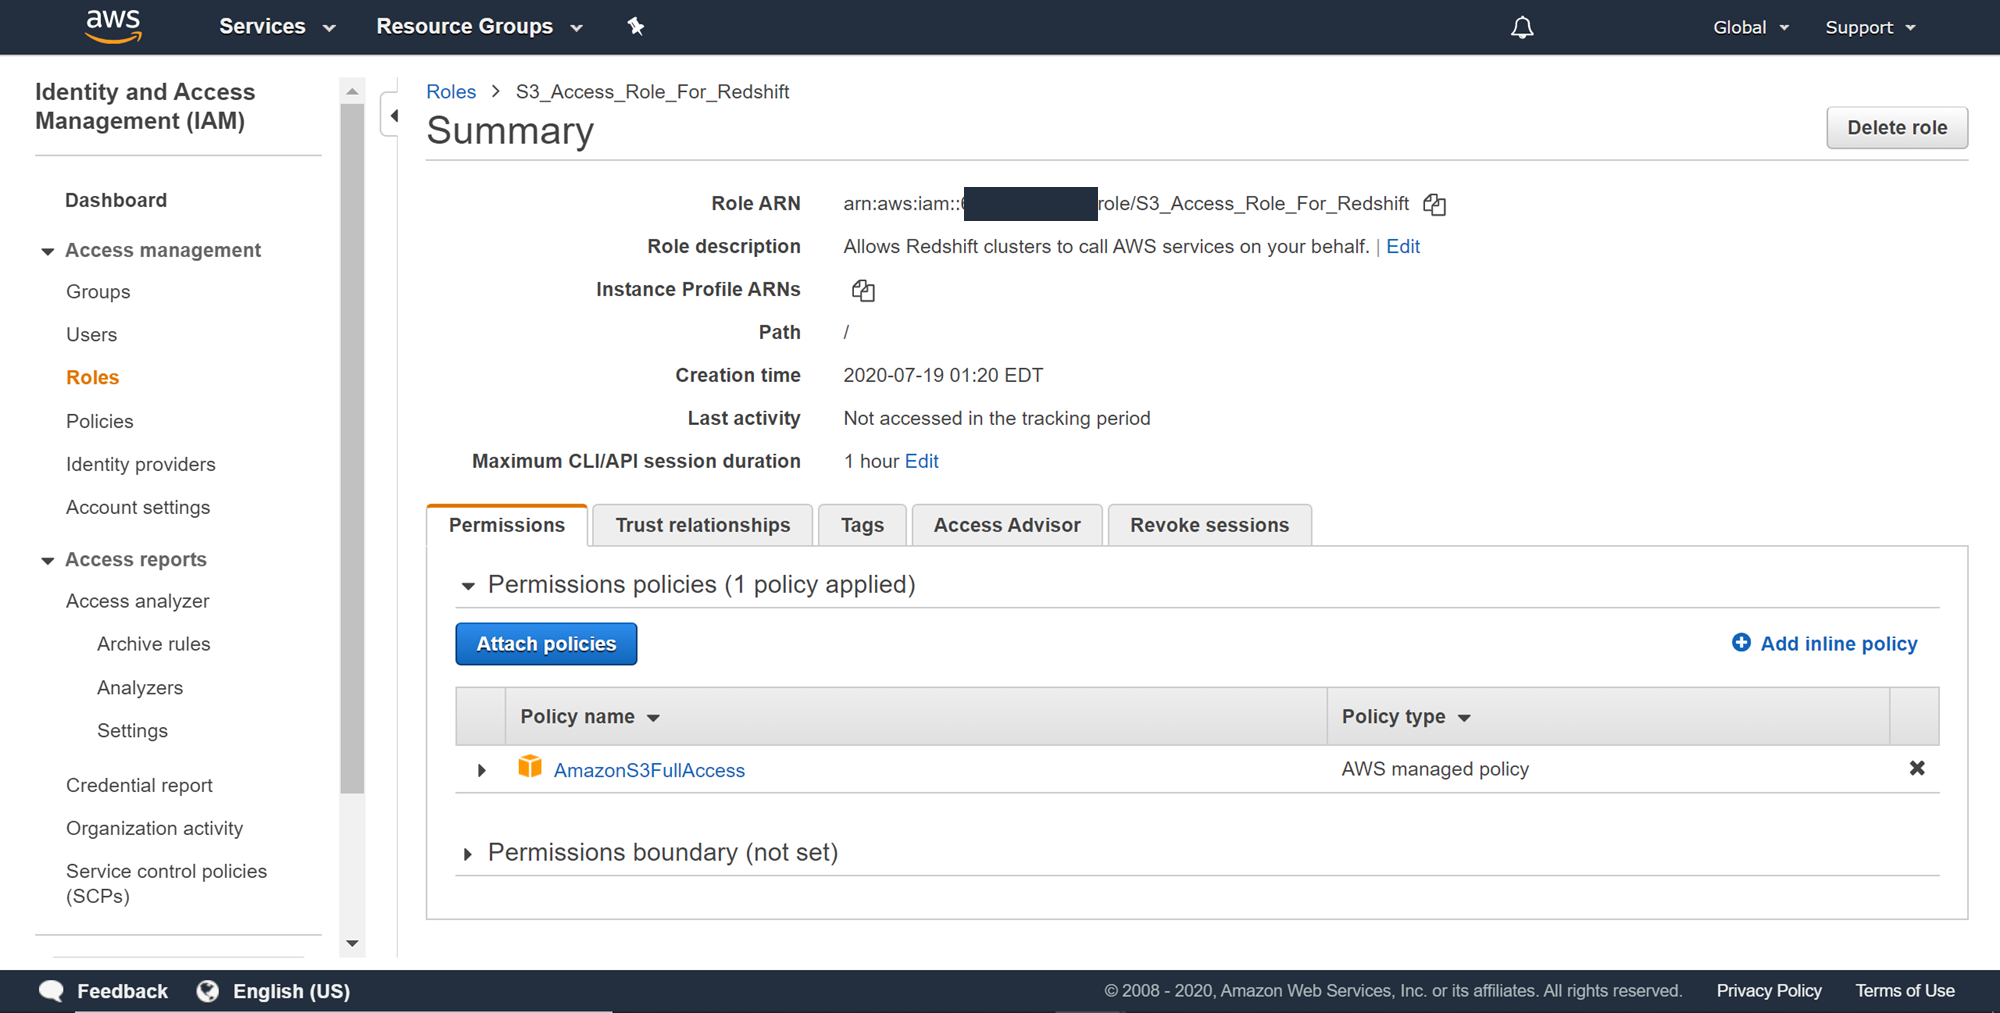
Task: Click the sidebar vertical scrollbar thumb
Action: (352, 448)
